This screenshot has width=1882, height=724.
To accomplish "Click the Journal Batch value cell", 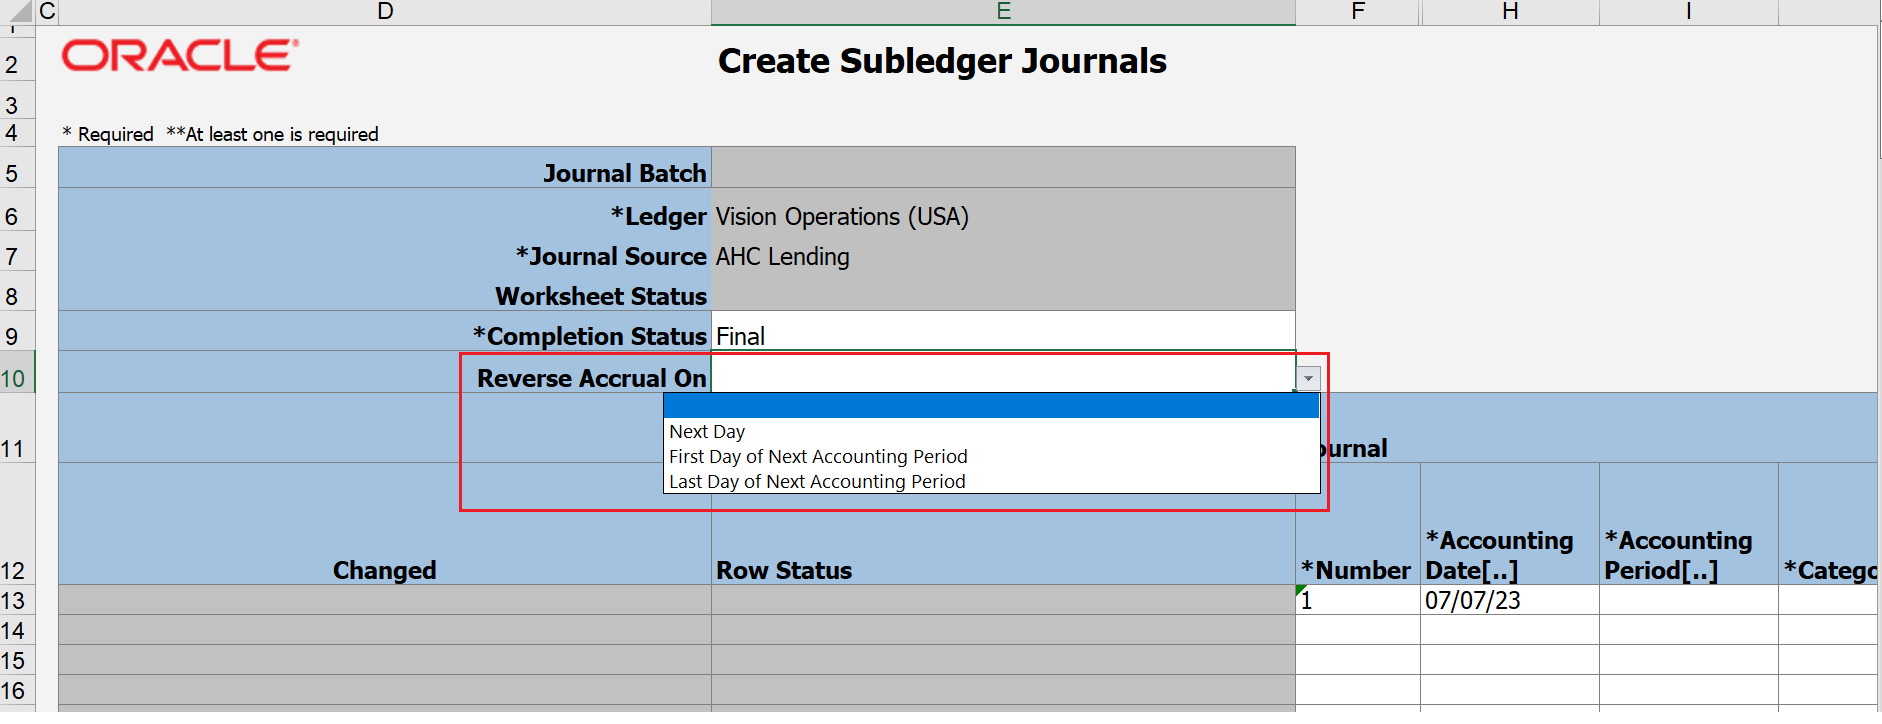I will coord(1002,170).
